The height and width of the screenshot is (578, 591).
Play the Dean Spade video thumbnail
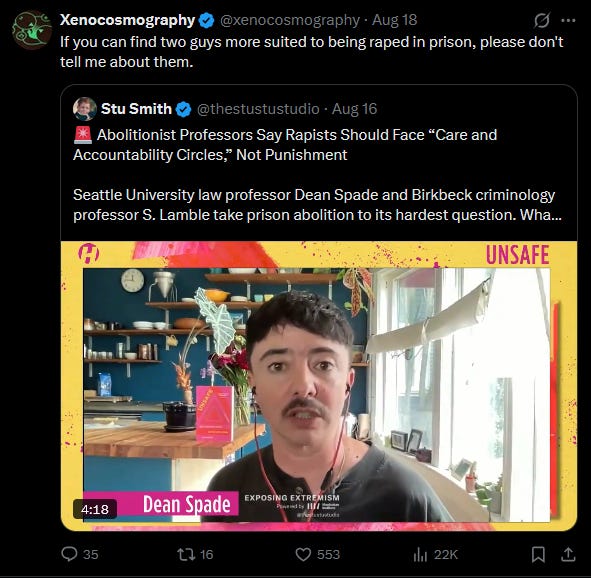(x=319, y=386)
